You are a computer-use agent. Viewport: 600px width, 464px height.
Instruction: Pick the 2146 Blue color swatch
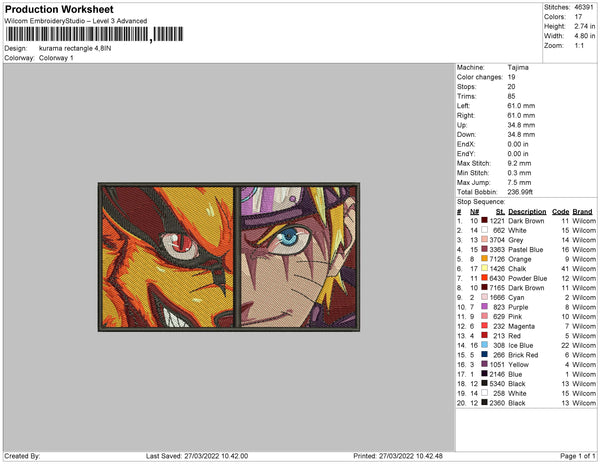(484, 373)
